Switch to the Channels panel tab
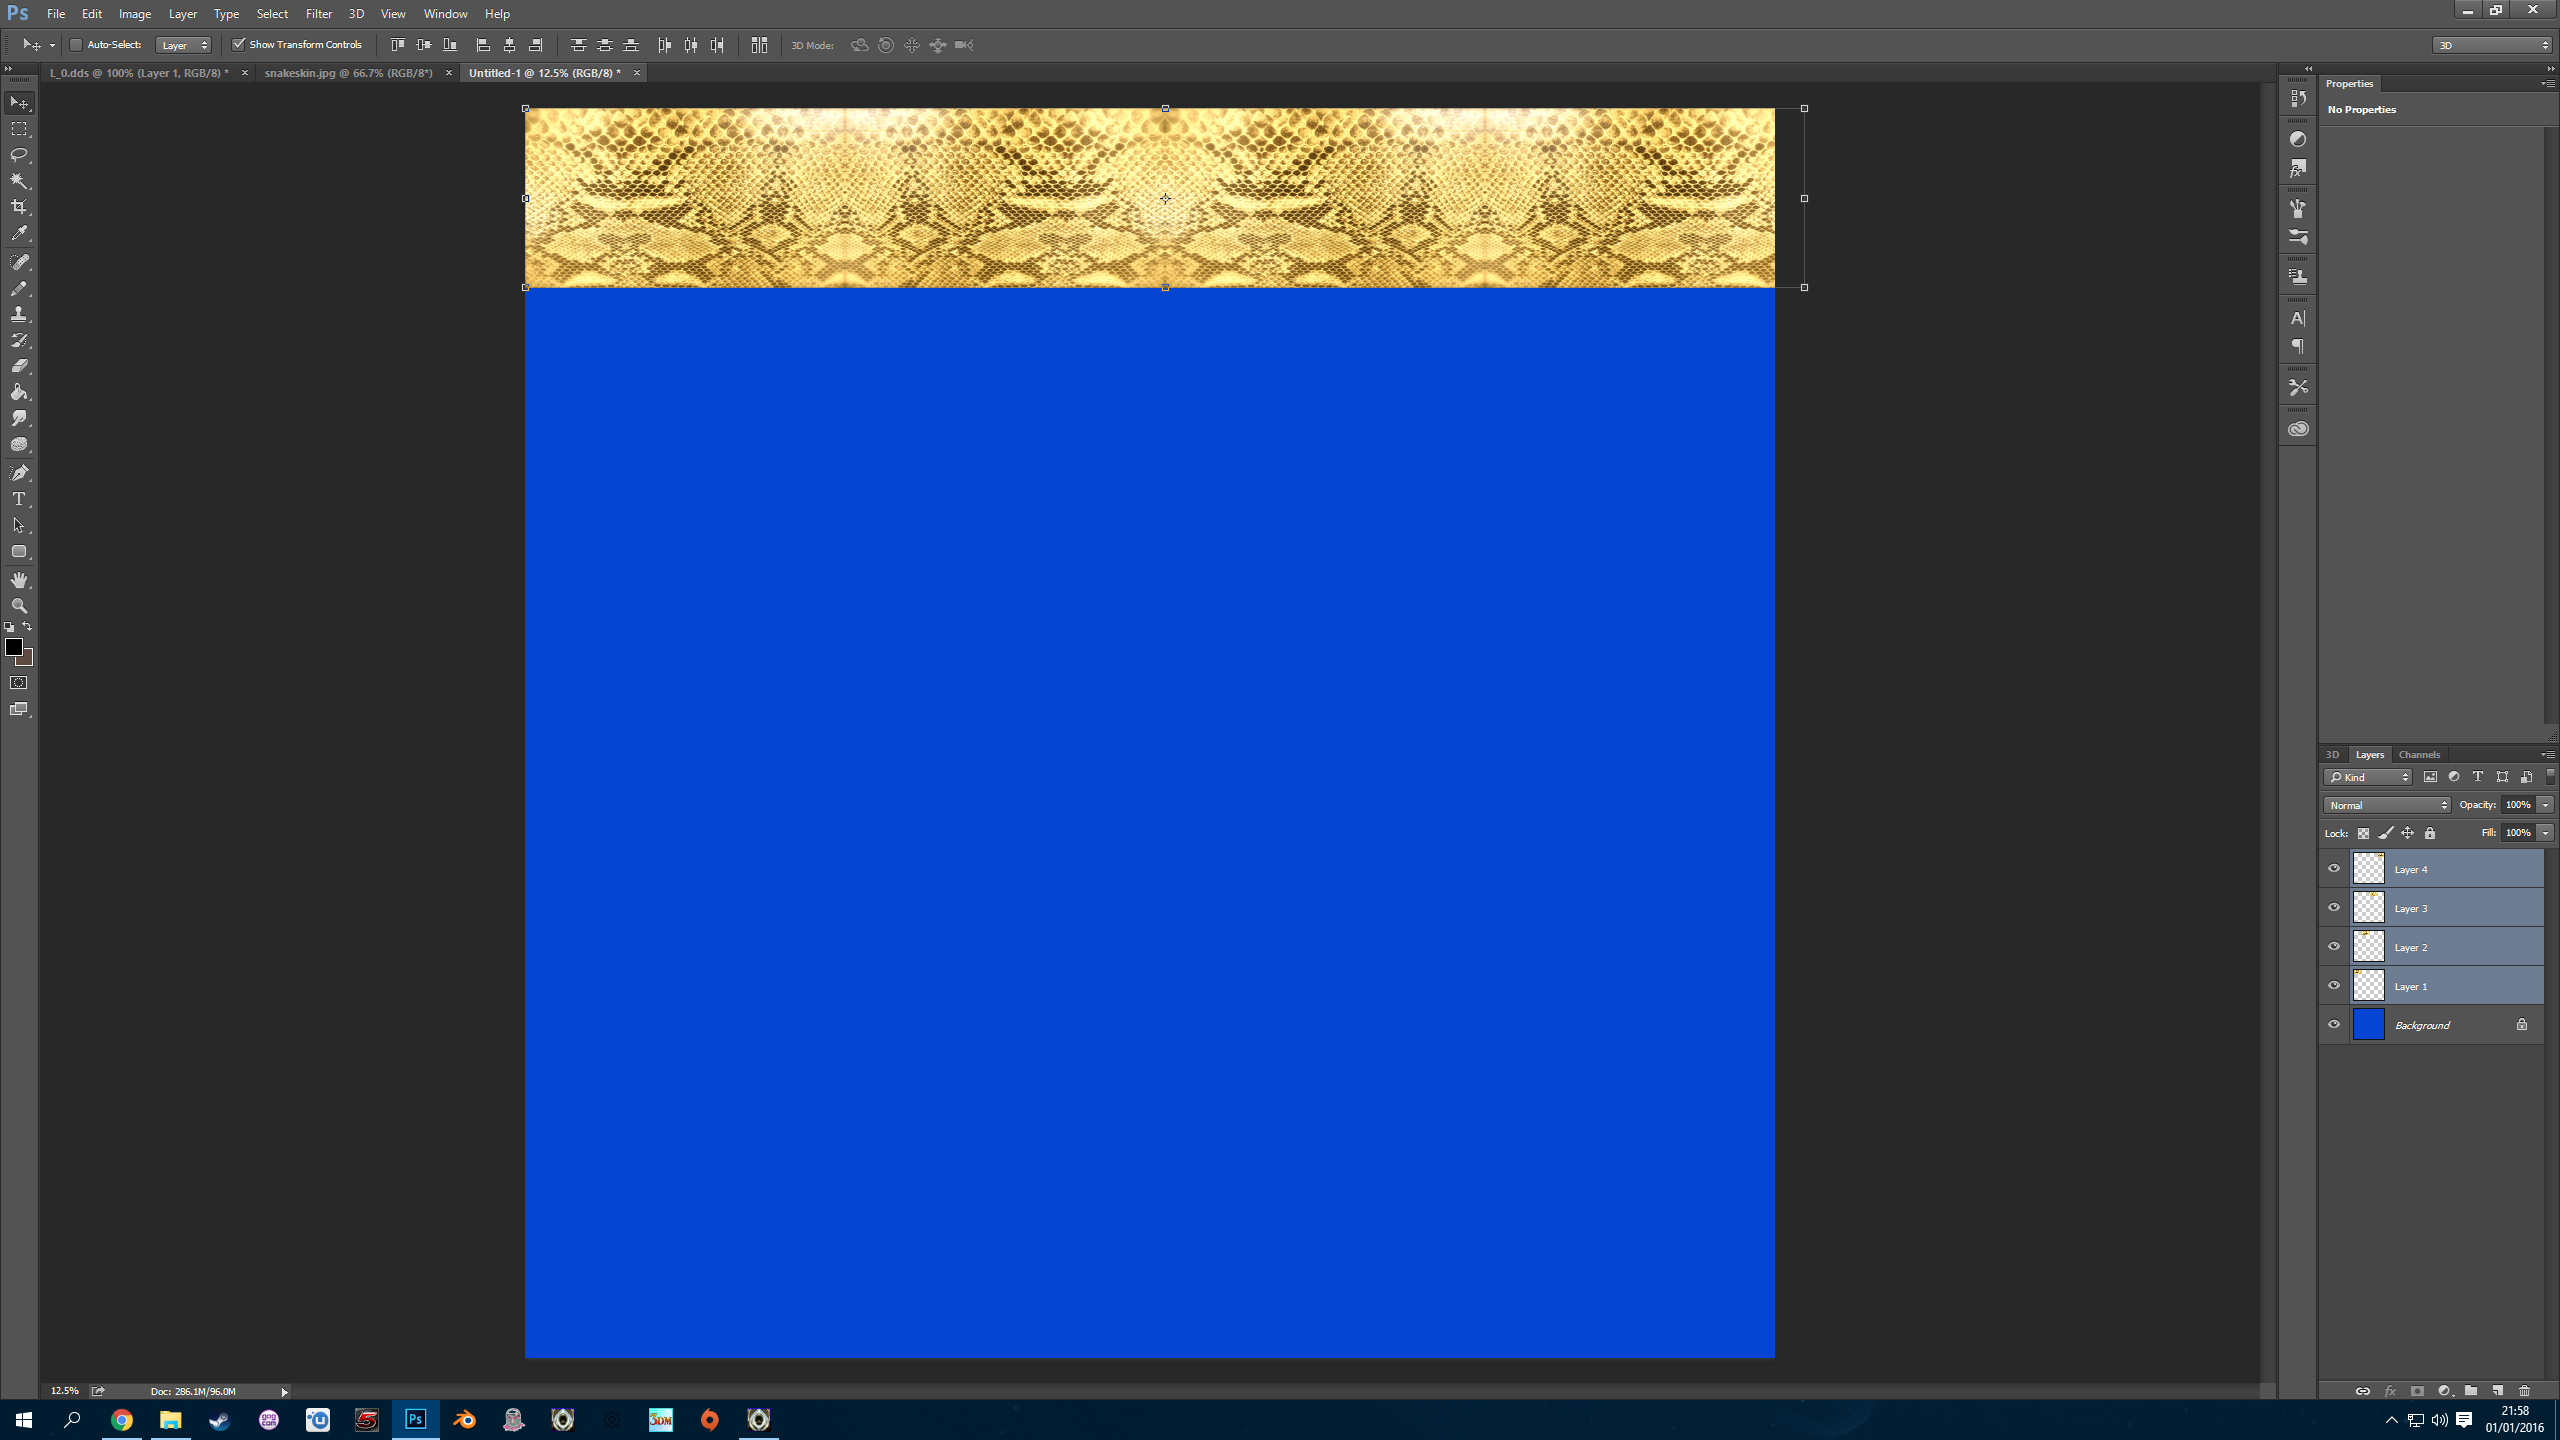Viewport: 2560px width, 1440px height. [2419, 755]
